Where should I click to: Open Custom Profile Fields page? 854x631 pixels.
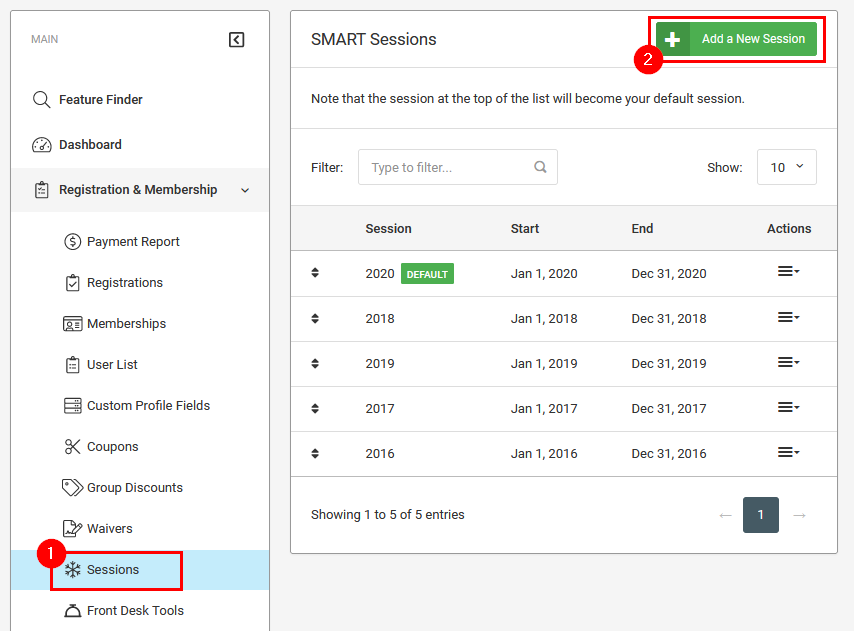coord(148,406)
